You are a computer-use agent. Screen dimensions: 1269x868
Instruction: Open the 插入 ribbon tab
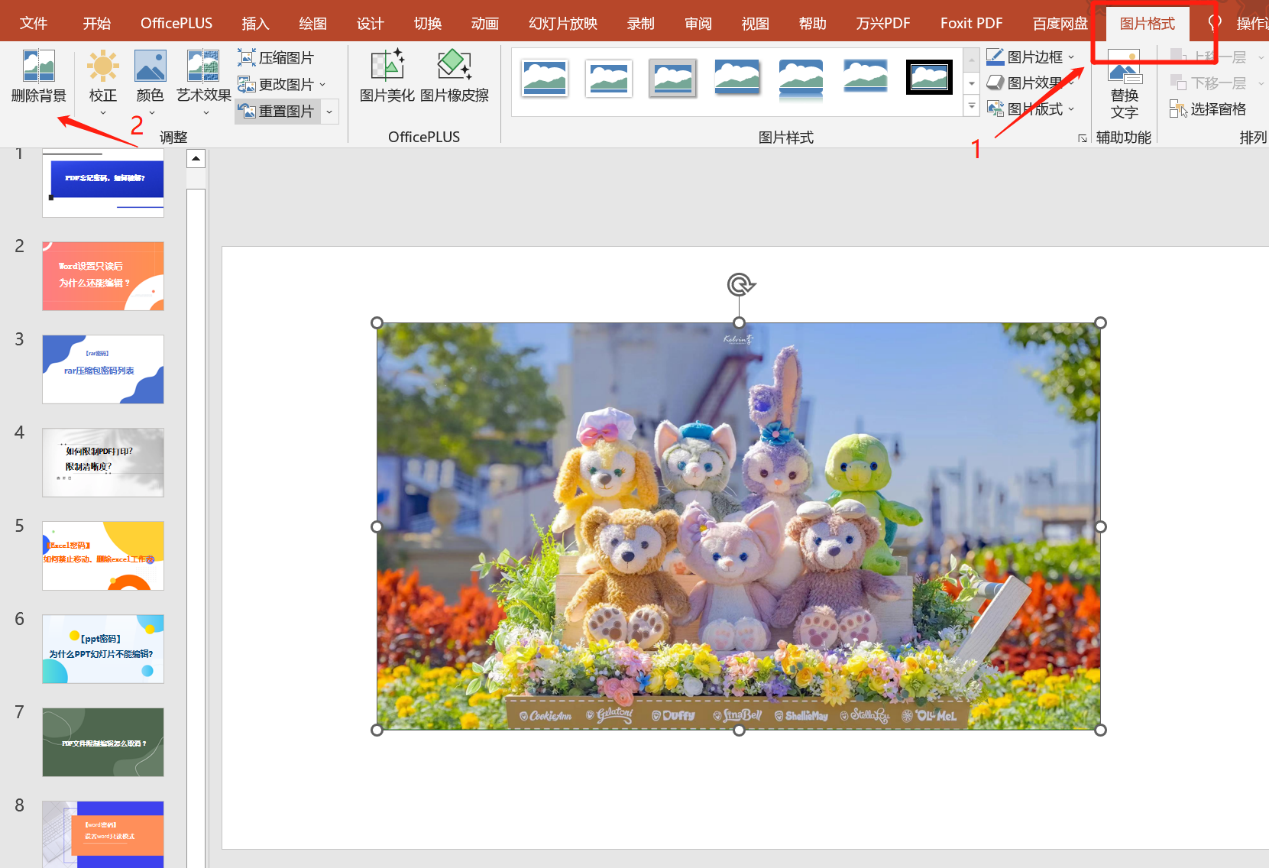[255, 24]
